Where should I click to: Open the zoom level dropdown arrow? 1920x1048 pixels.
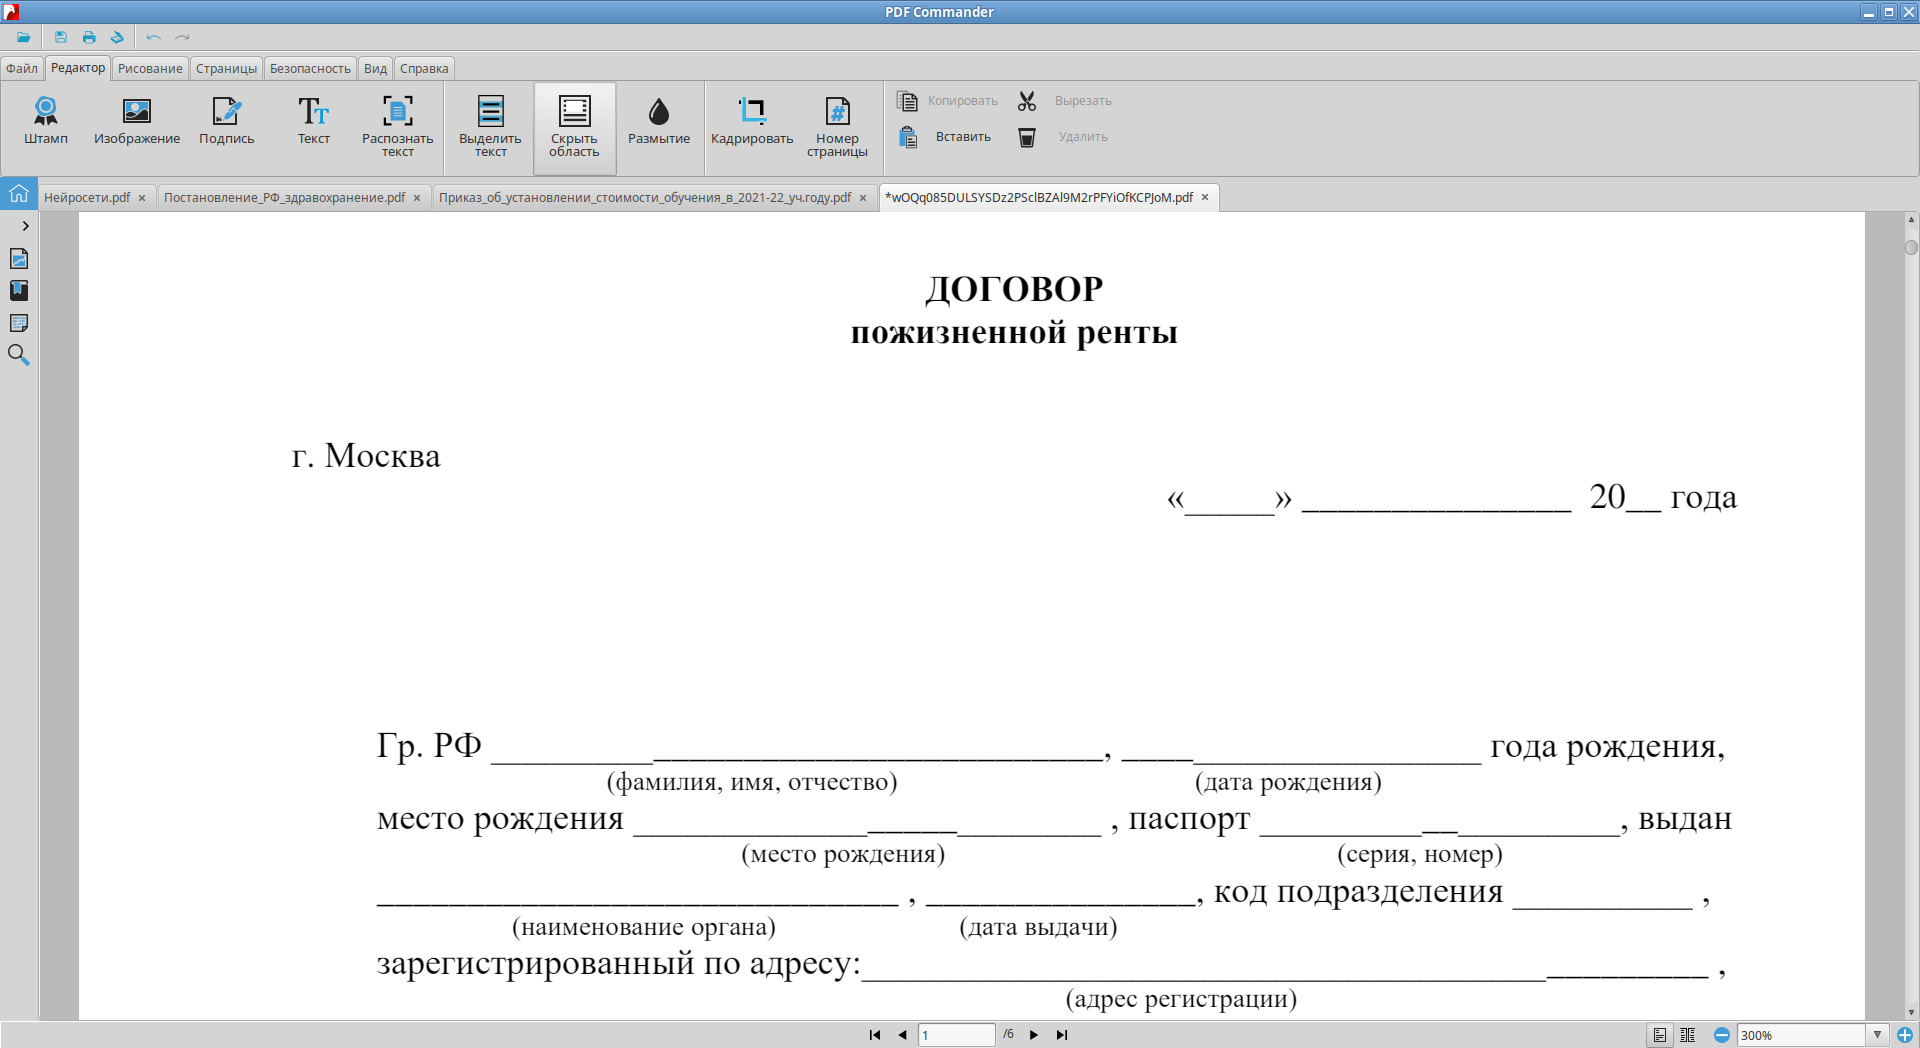click(1877, 1035)
